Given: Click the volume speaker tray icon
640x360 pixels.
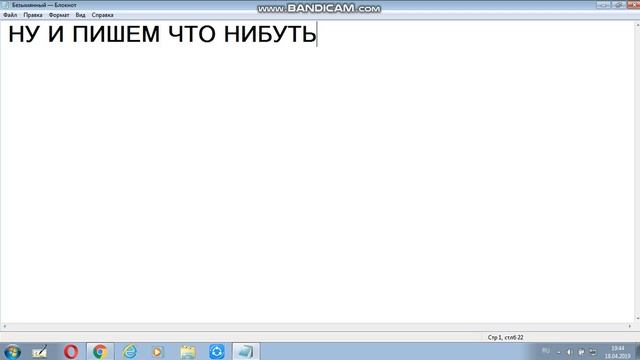Looking at the screenshot, I should [569, 352].
